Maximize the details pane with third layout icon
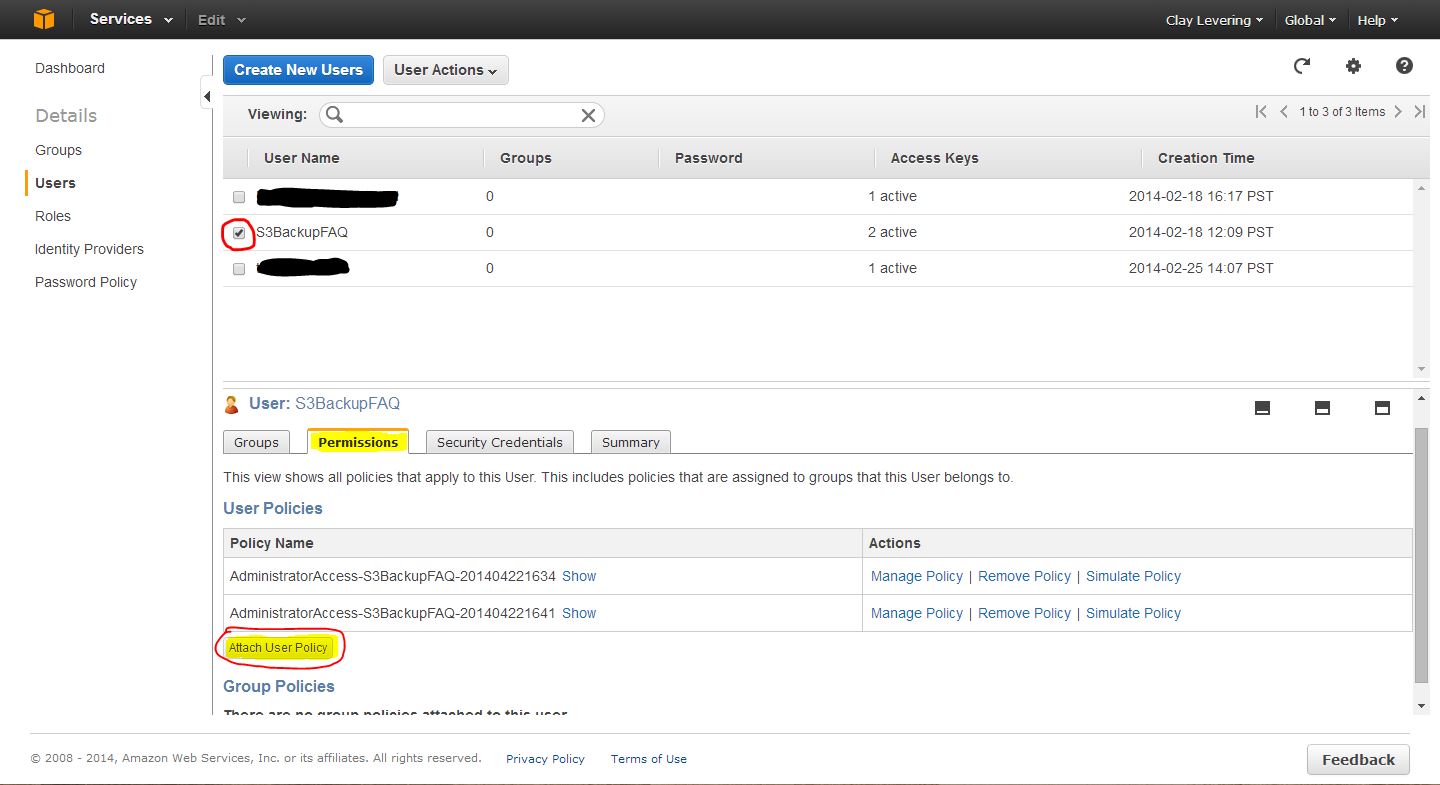1440x785 pixels. click(x=1382, y=408)
